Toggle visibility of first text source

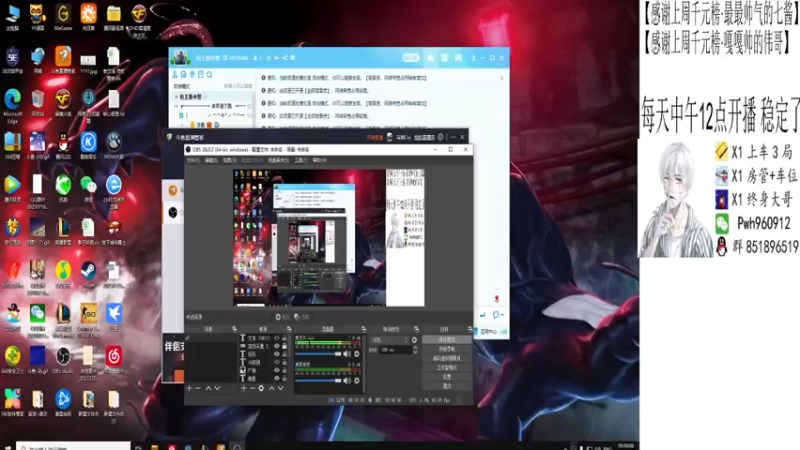point(277,338)
